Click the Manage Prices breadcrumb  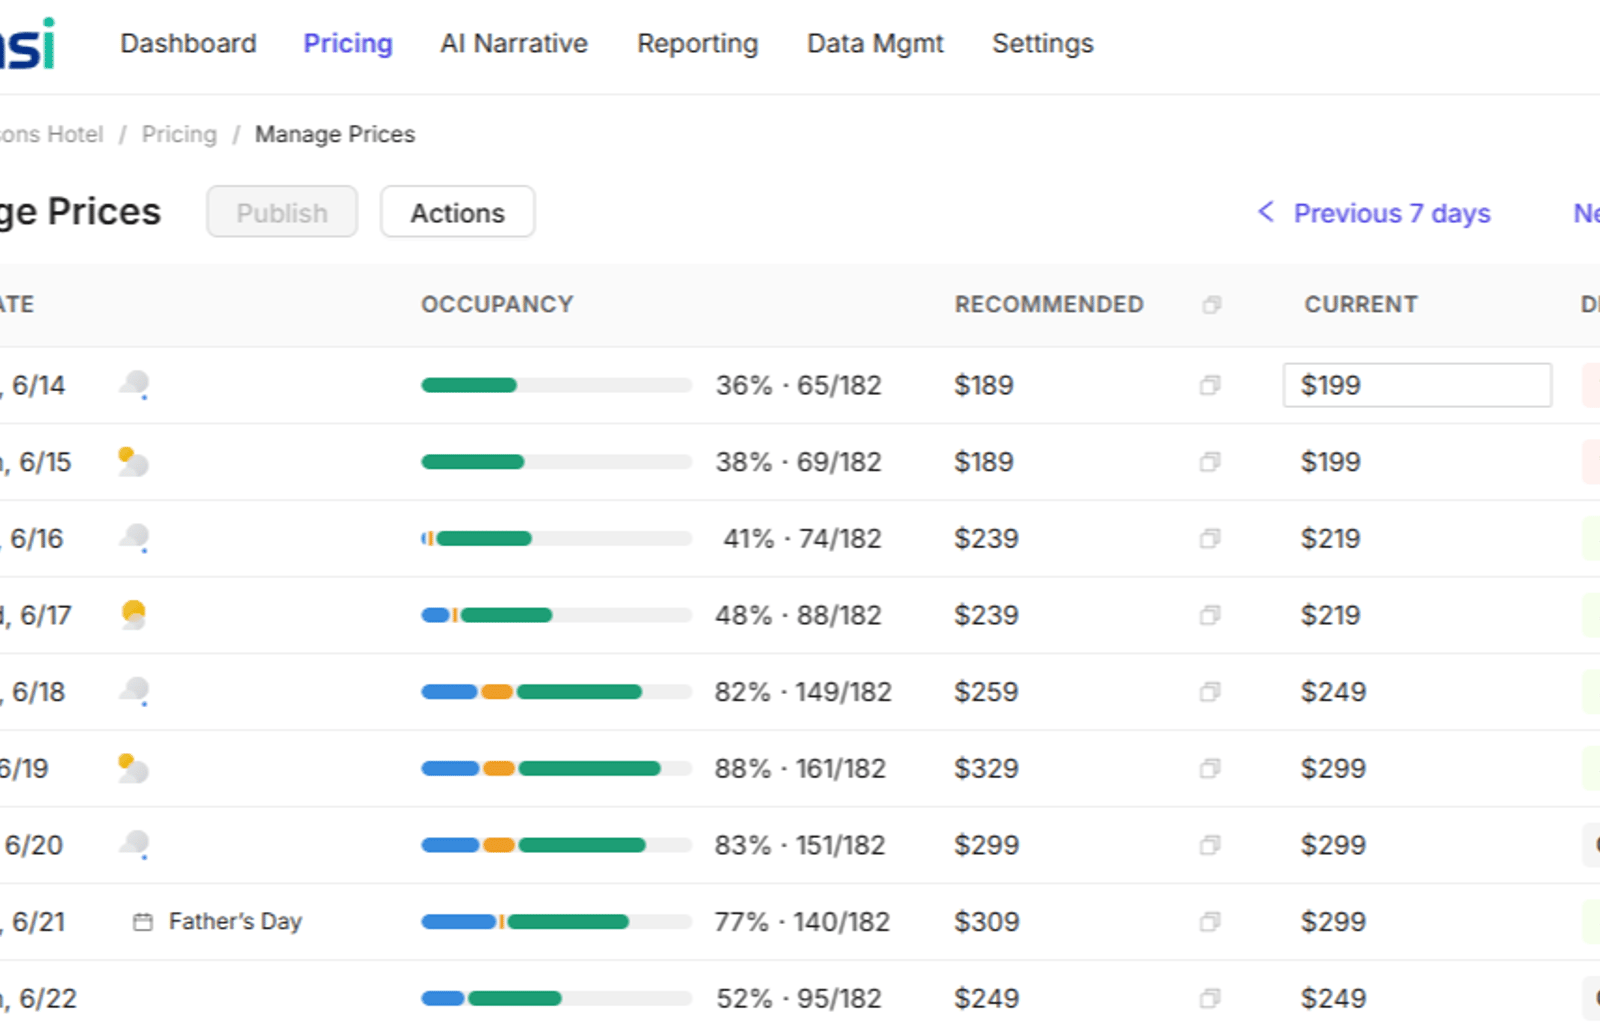[x=335, y=134]
